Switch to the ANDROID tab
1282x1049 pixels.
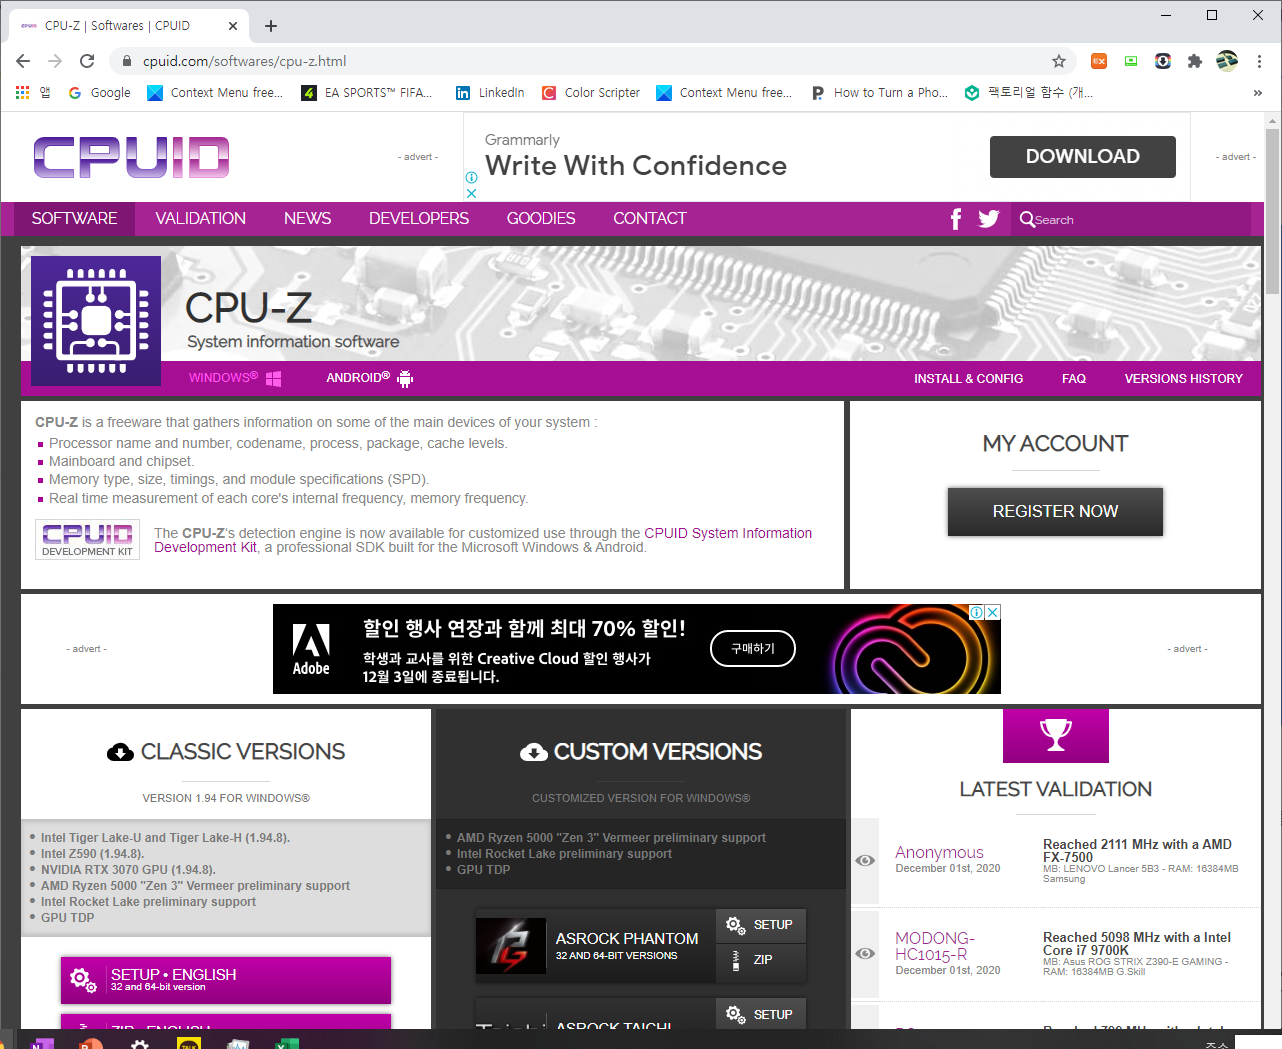[x=369, y=378]
